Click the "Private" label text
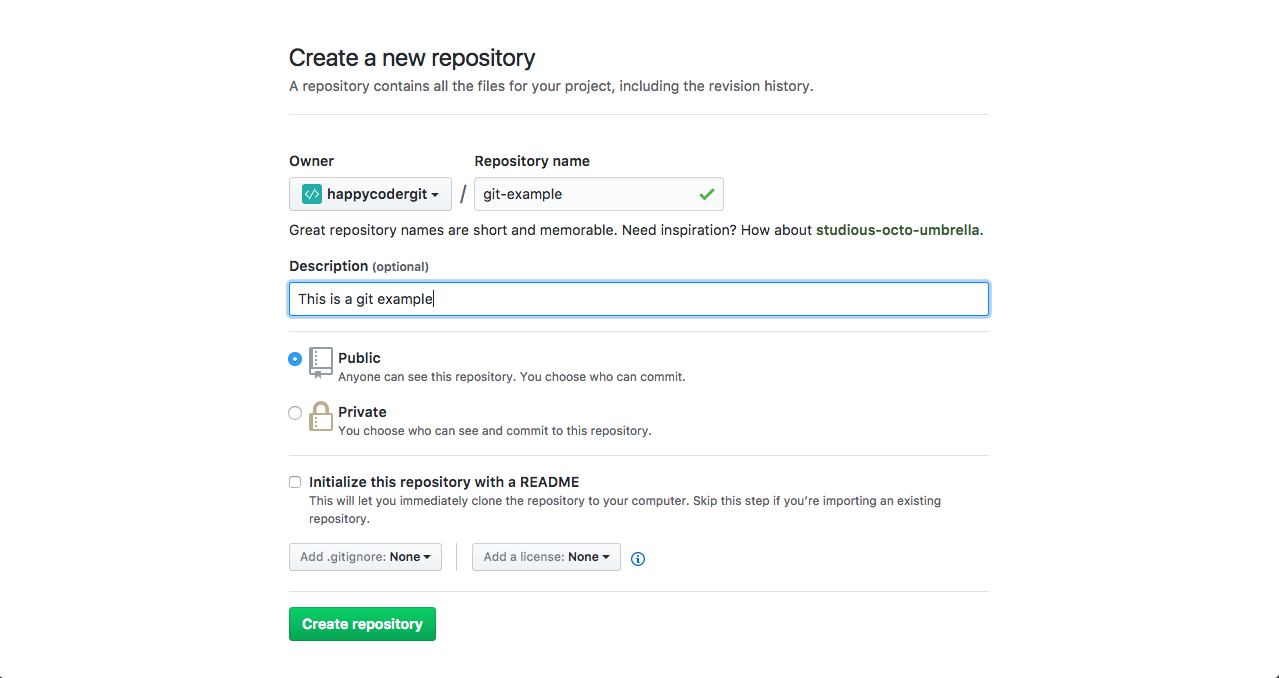This screenshot has width=1279, height=678. (x=362, y=411)
